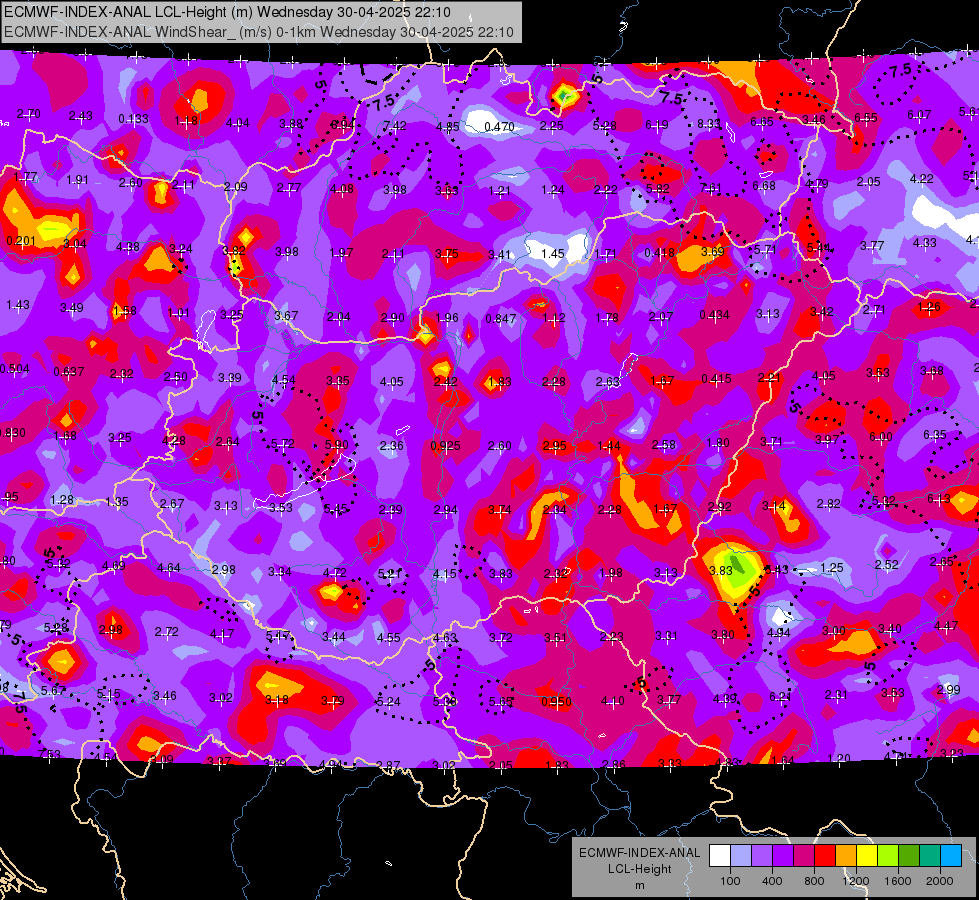Click the grid value 6.00
Image resolution: width=979 pixels, height=900 pixels.
pos(881,437)
